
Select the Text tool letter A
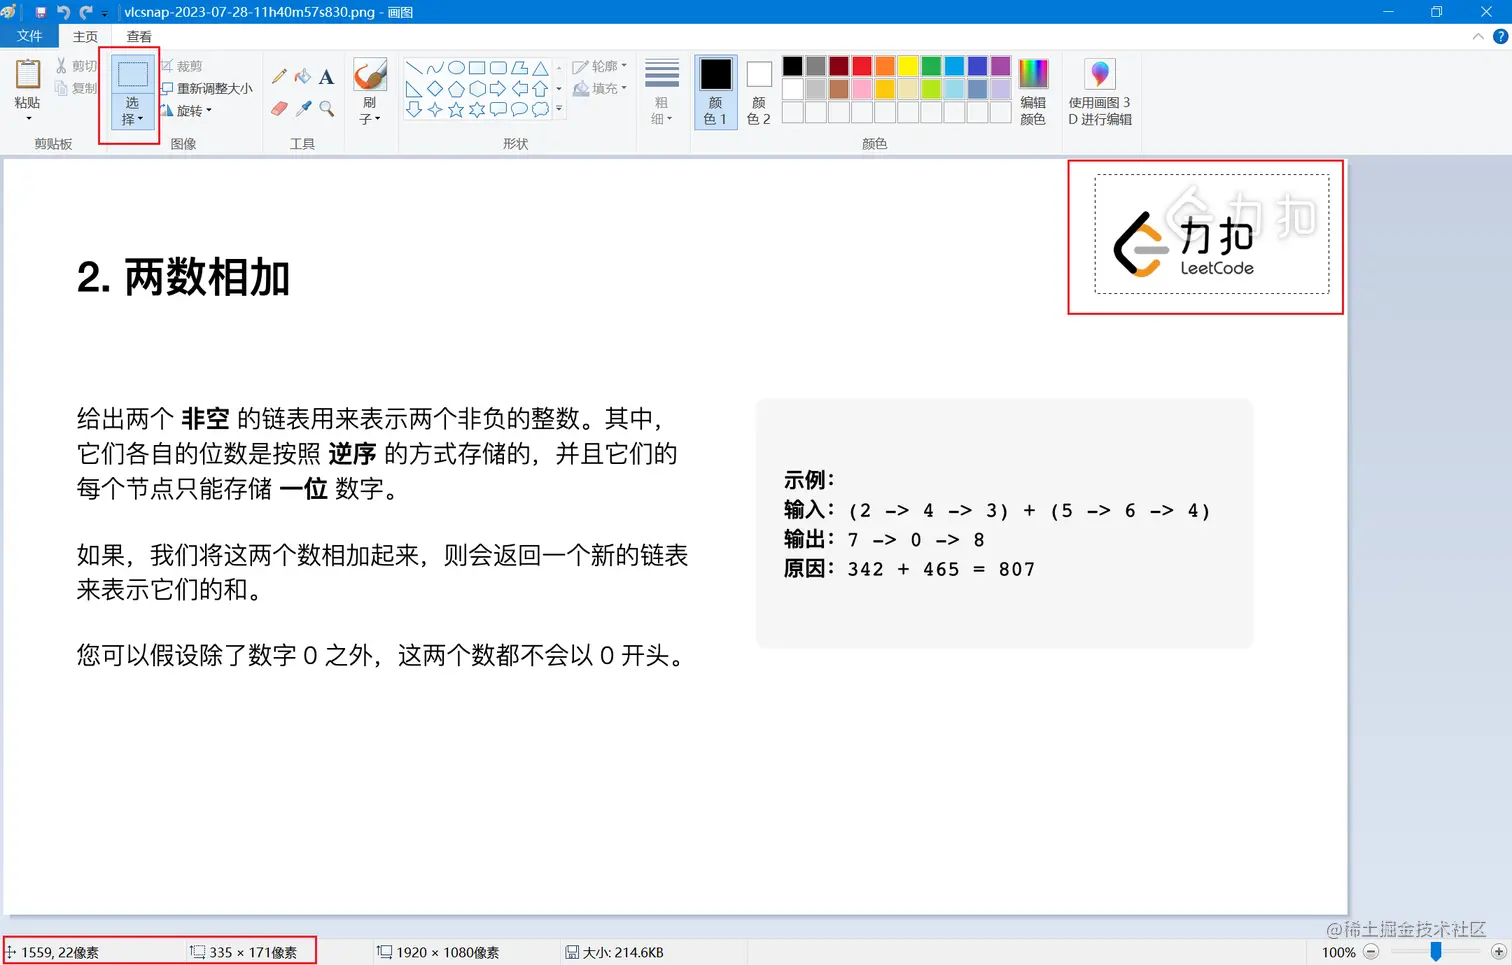pos(326,77)
